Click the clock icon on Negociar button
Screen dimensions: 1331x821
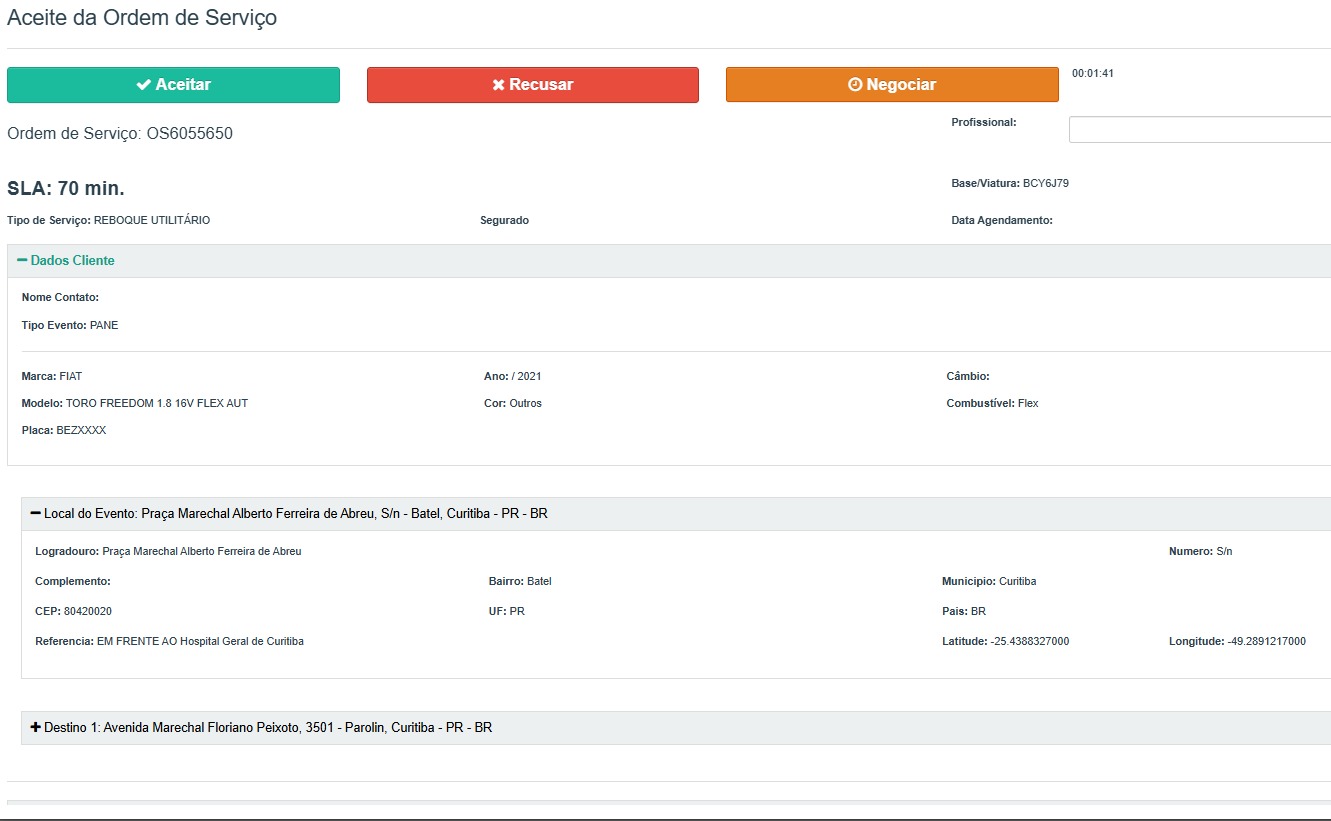854,85
